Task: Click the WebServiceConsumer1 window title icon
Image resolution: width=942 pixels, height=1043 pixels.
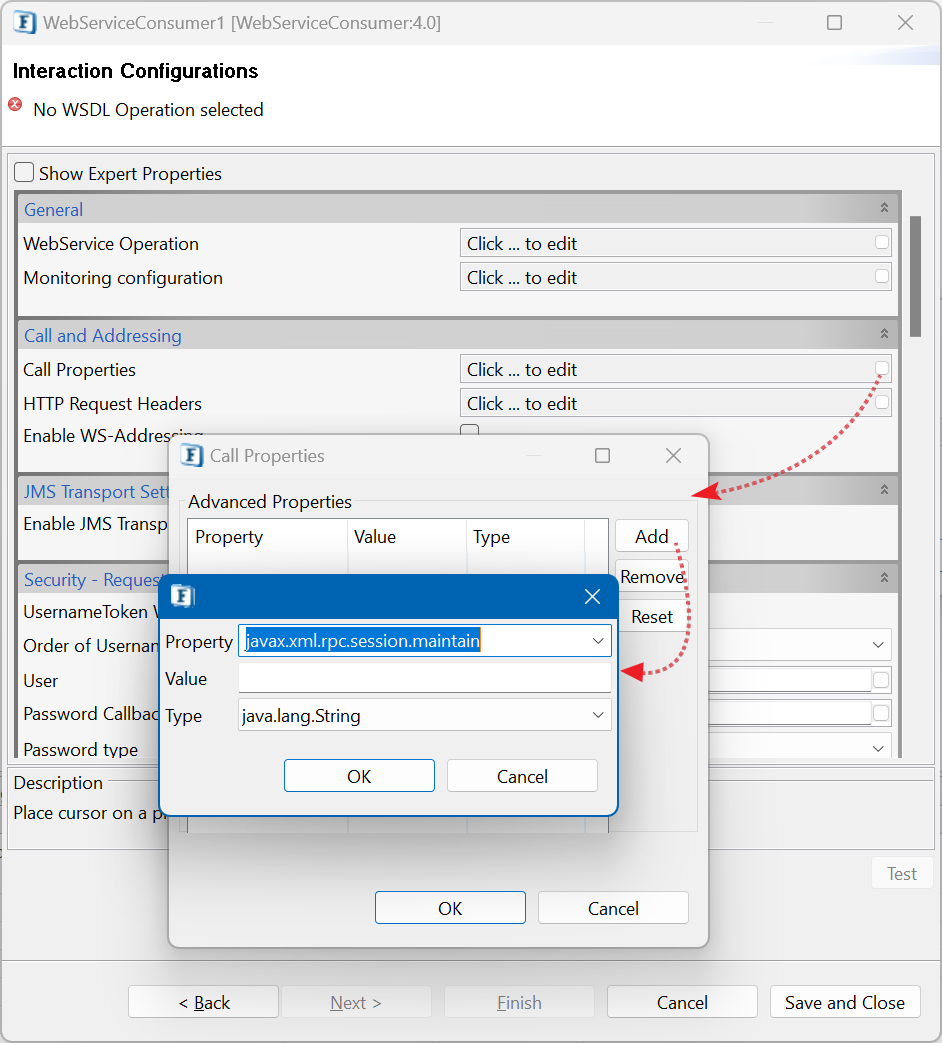Action: (x=25, y=23)
